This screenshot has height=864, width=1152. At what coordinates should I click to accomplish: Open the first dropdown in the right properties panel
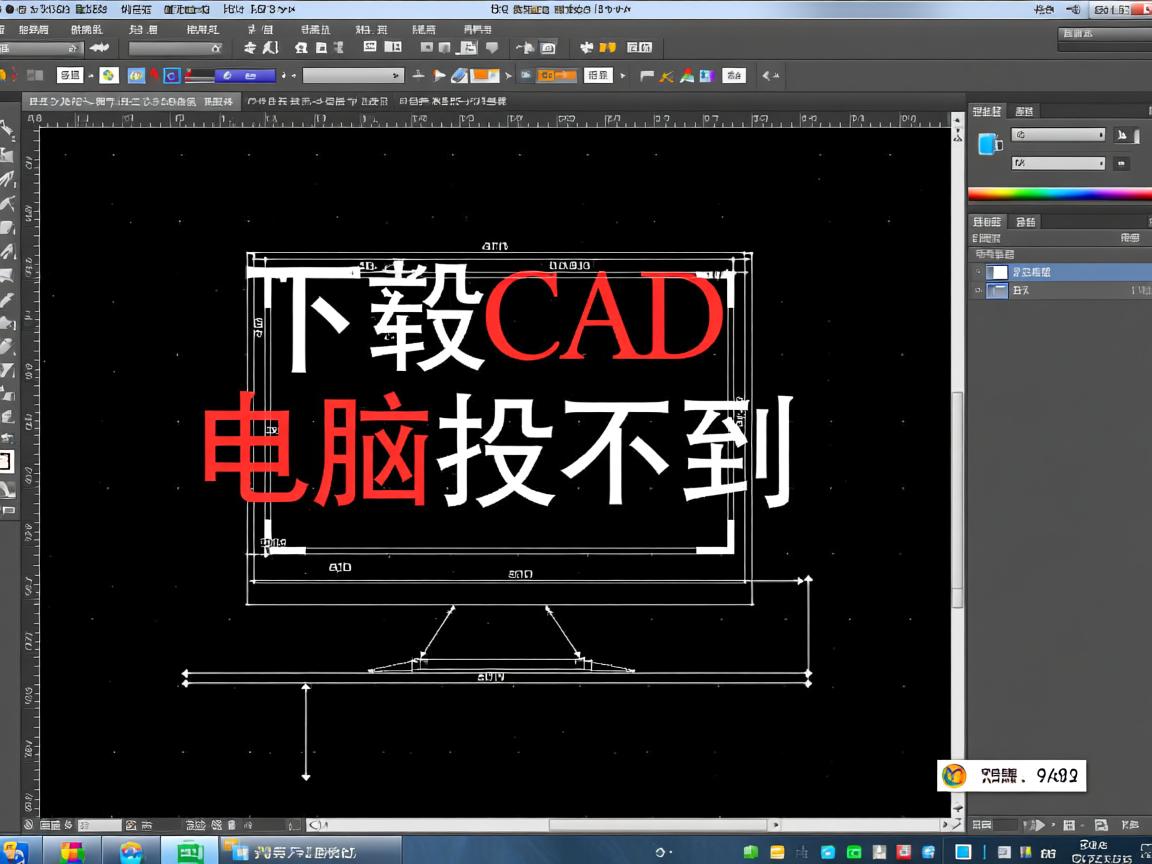pyautogui.click(x=1057, y=135)
